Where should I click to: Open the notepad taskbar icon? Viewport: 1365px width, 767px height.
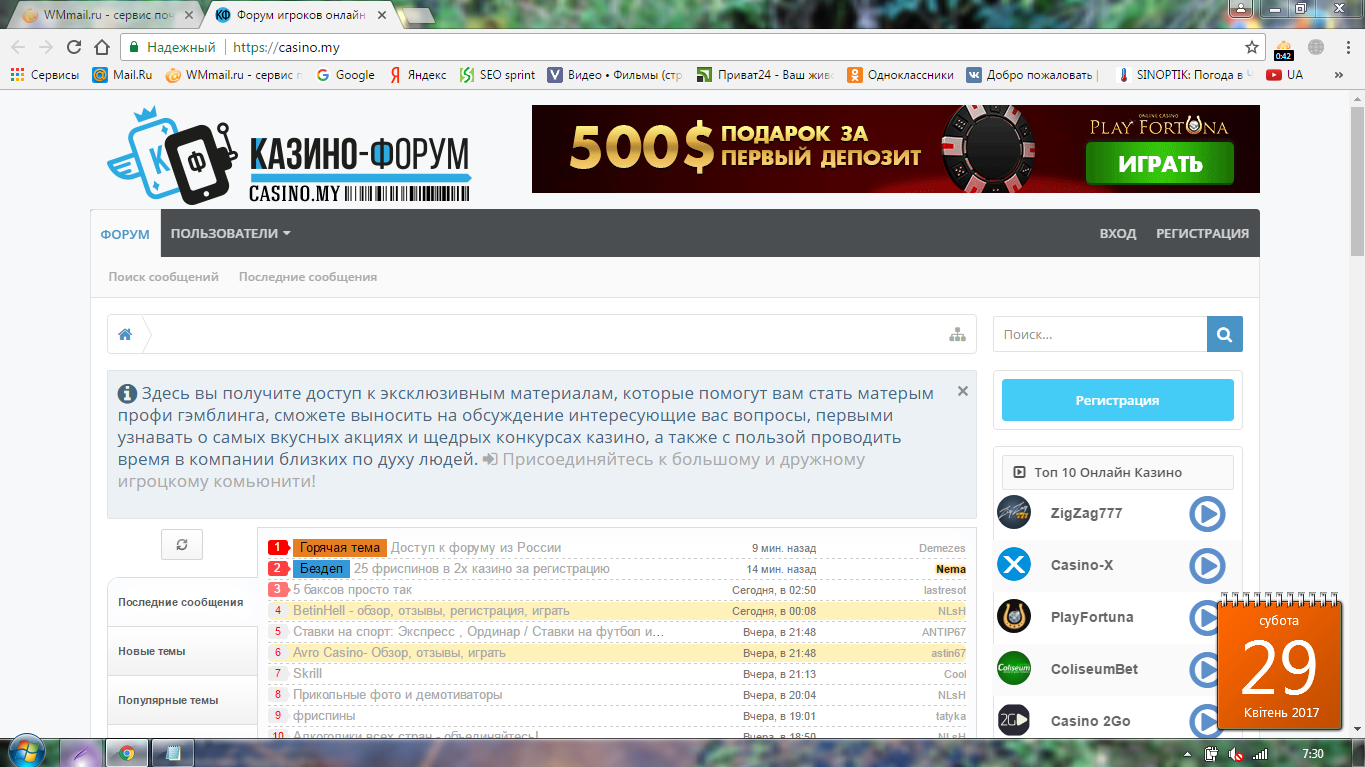tap(173, 753)
